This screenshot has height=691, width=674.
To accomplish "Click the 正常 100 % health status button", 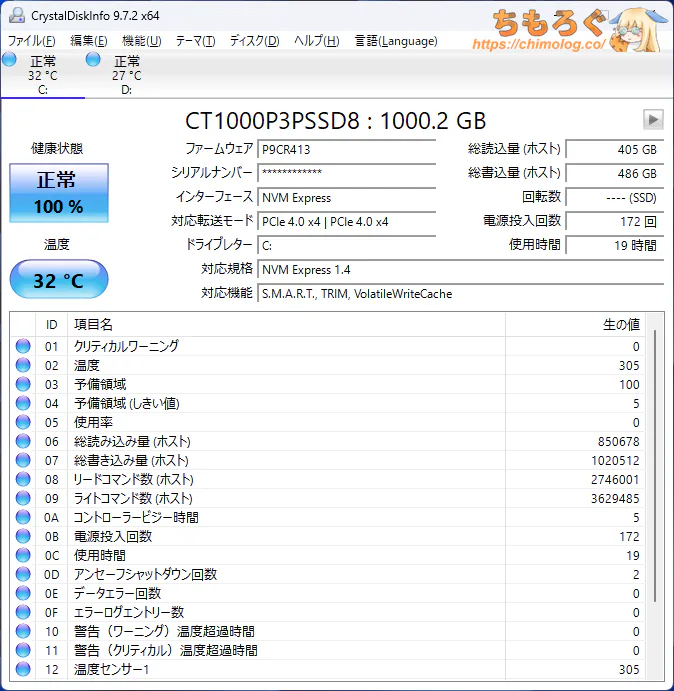I will 58,193.
